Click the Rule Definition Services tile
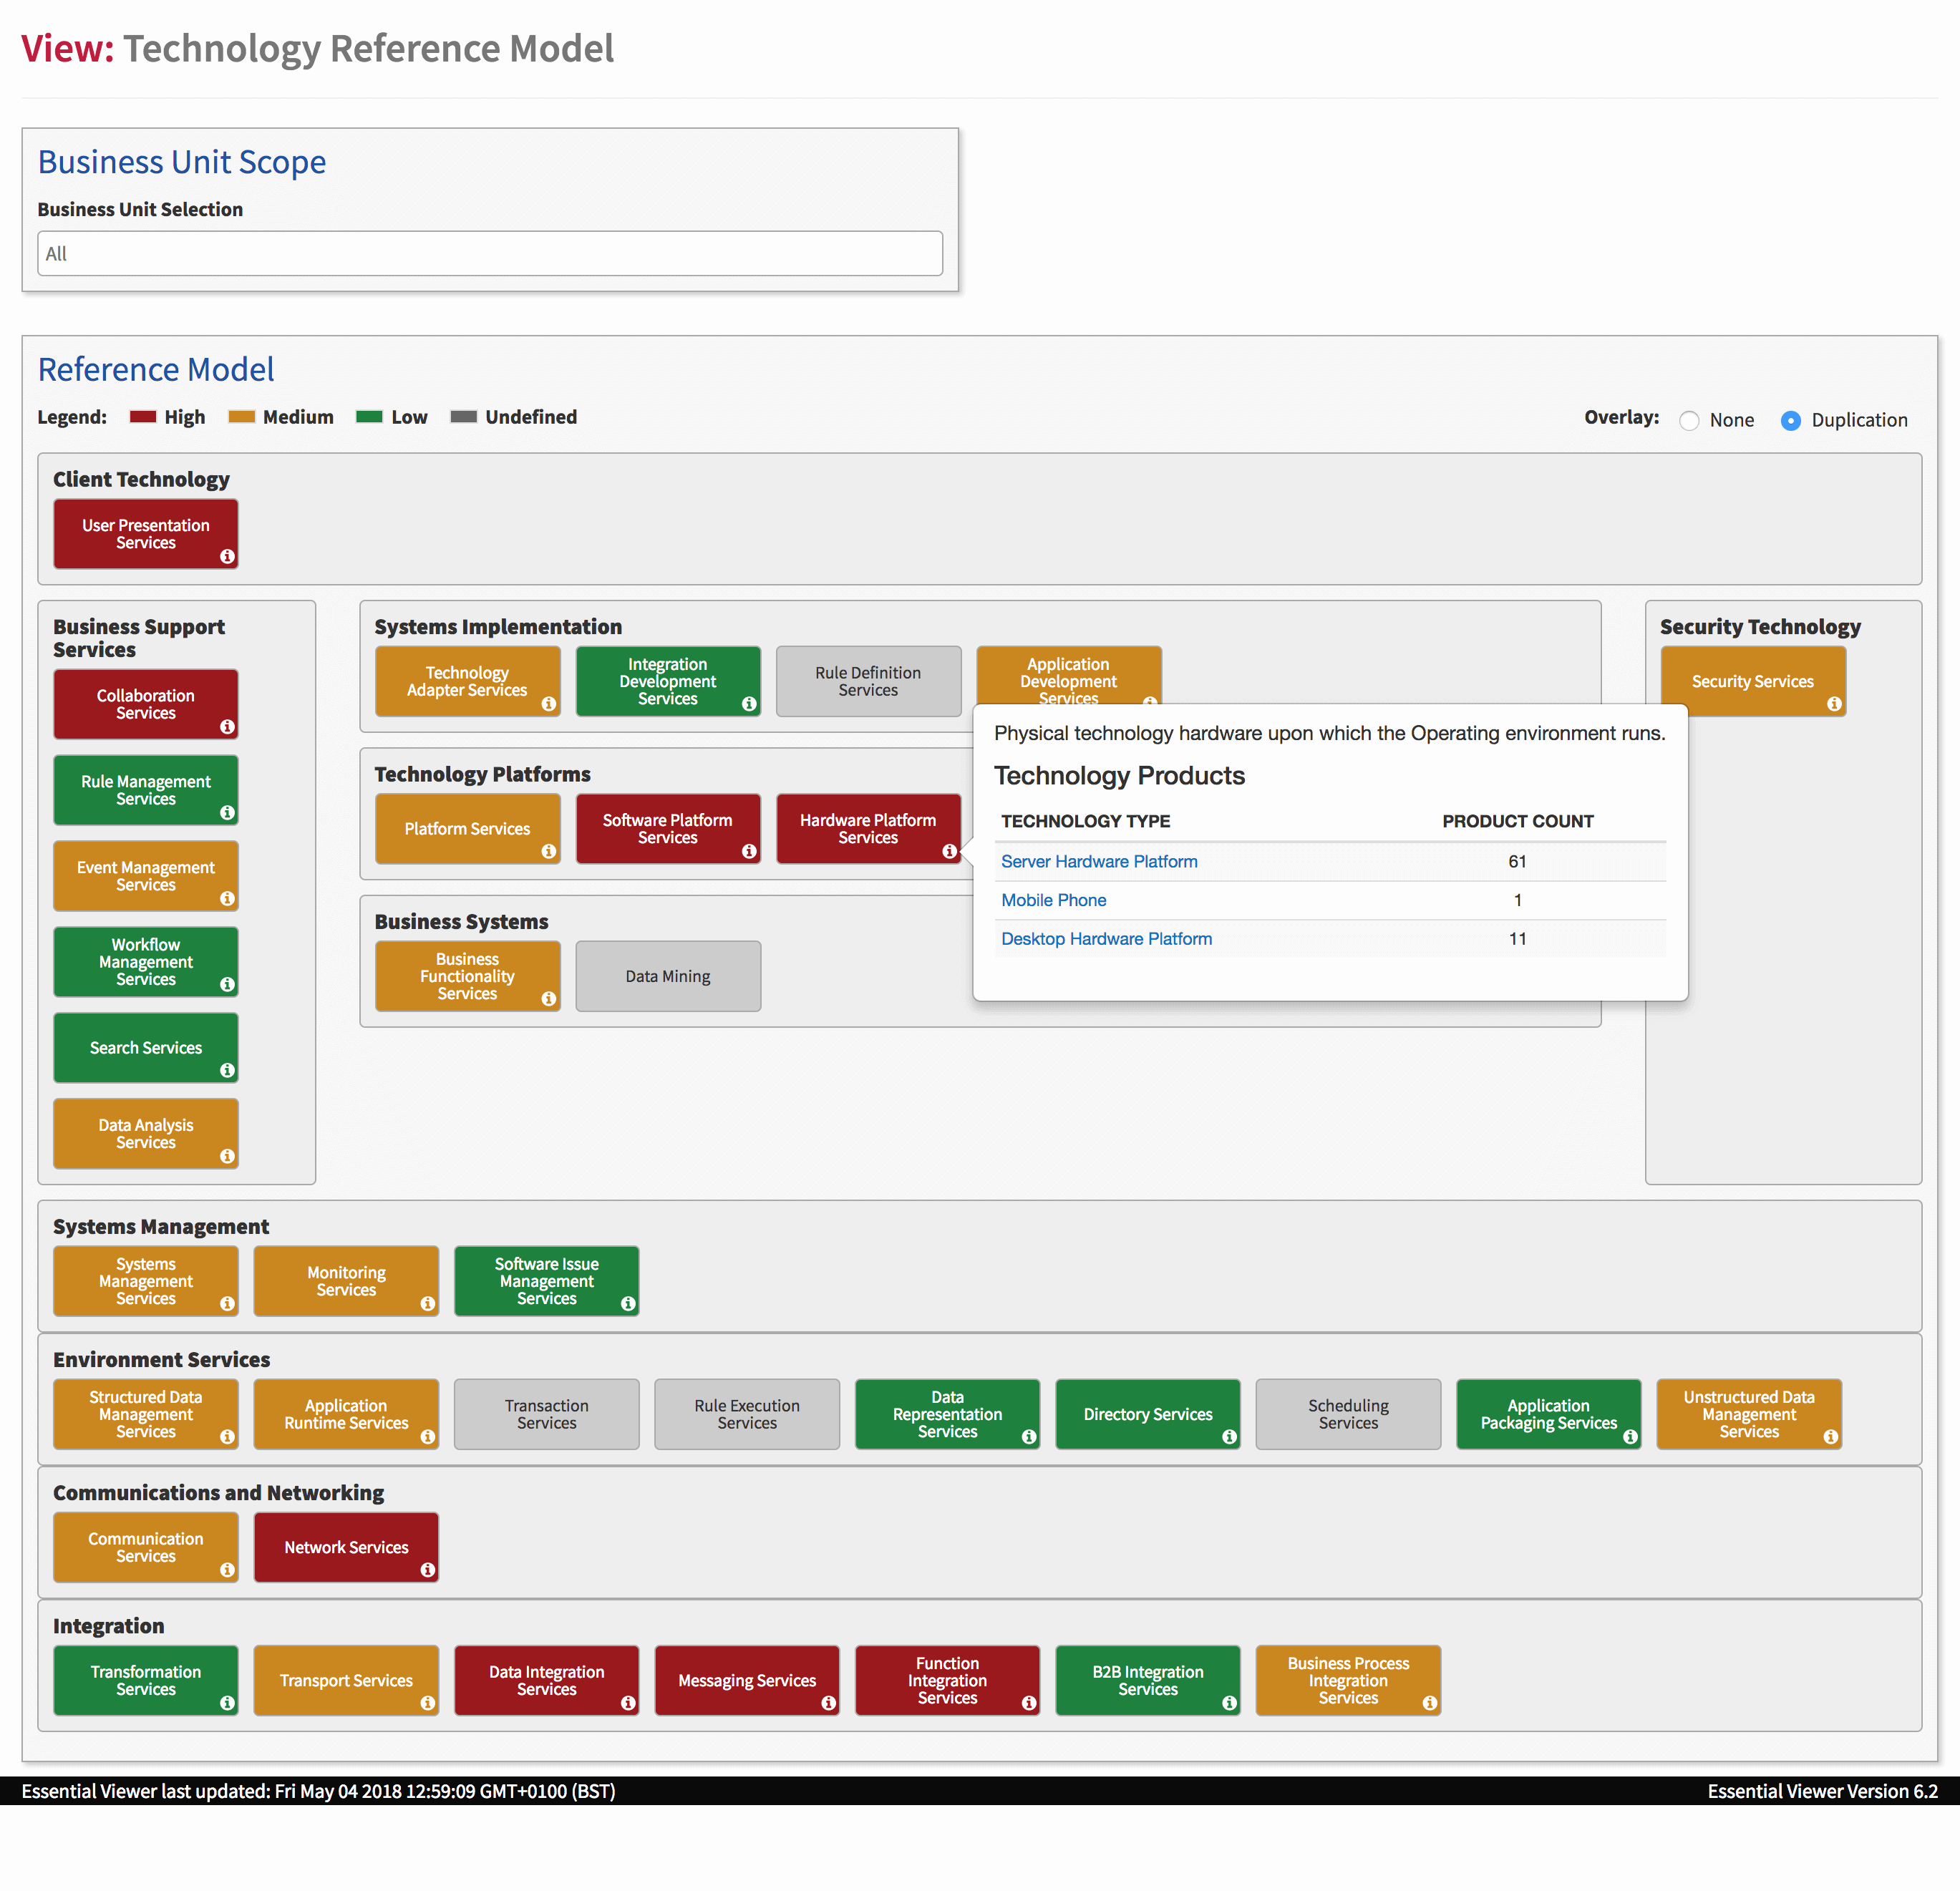 pos(870,681)
